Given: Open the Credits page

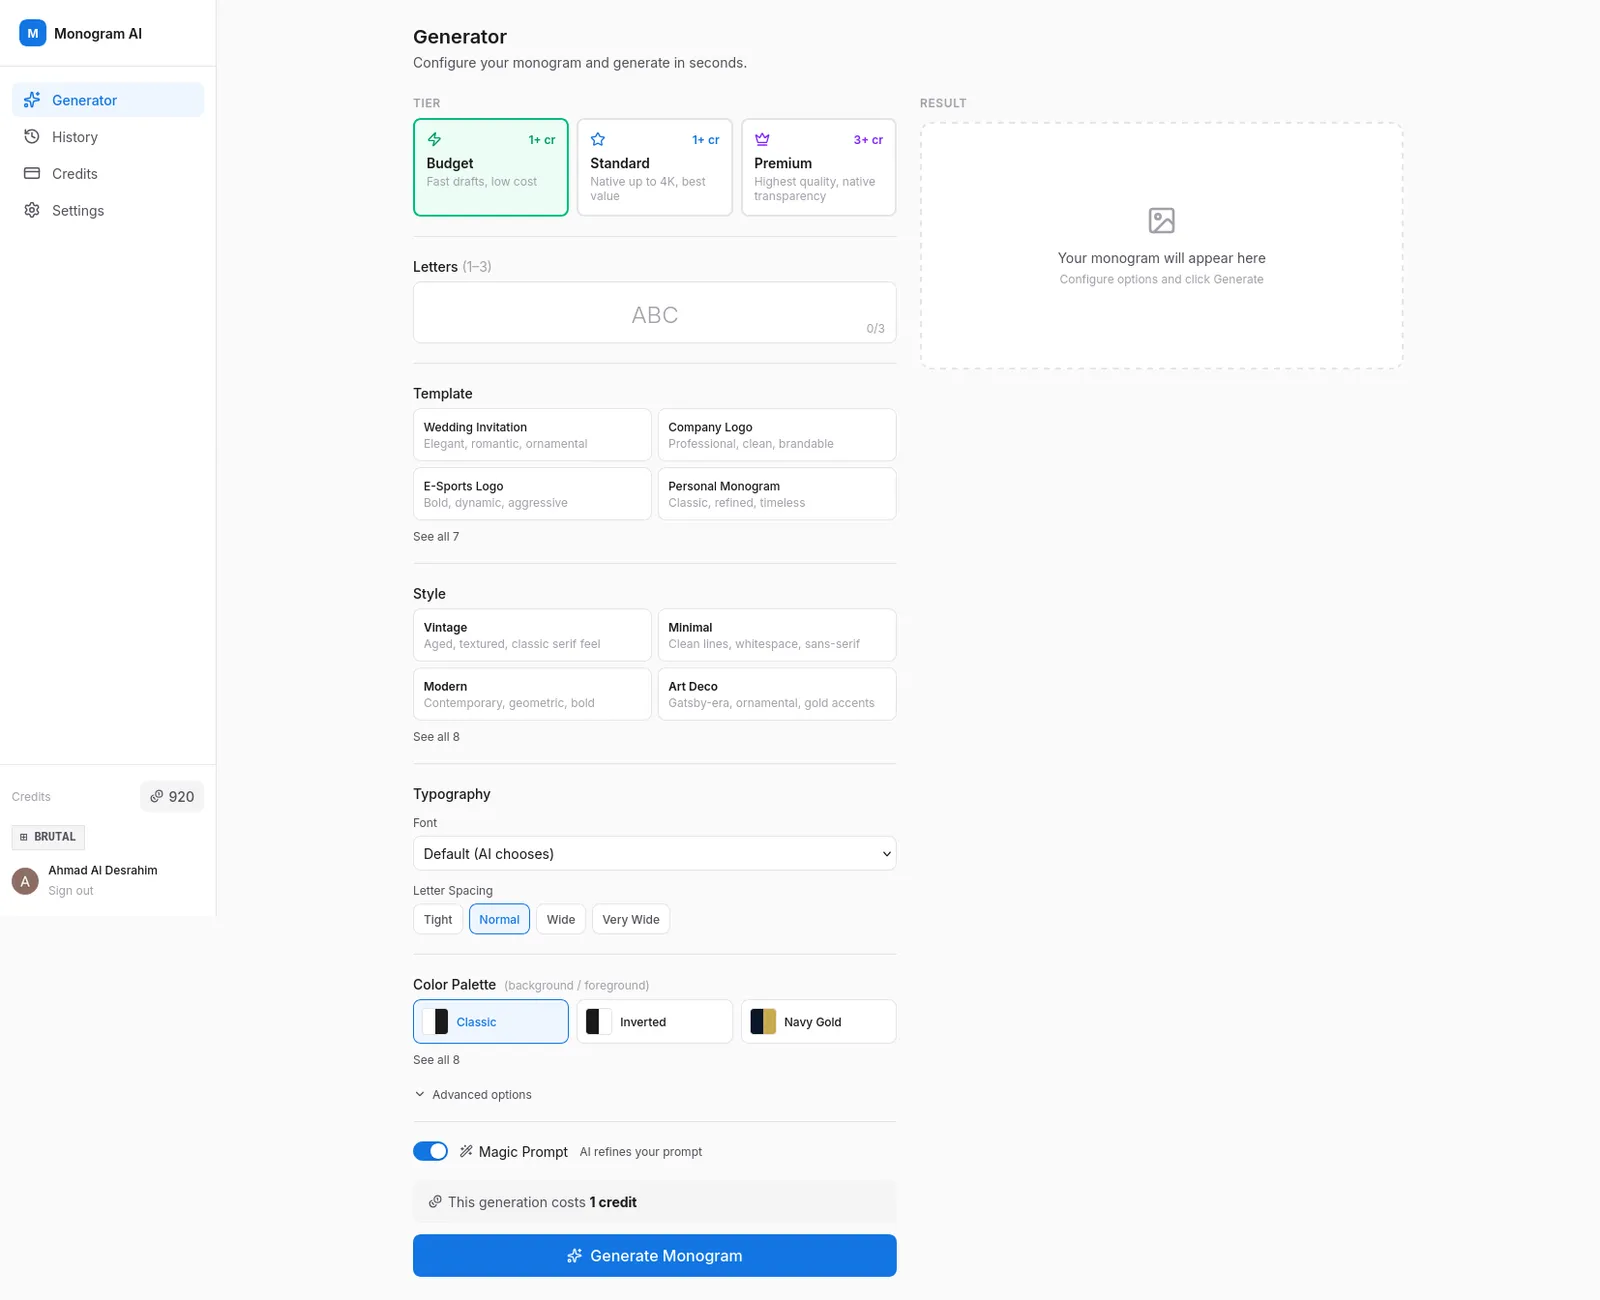Looking at the screenshot, I should pos(108,174).
